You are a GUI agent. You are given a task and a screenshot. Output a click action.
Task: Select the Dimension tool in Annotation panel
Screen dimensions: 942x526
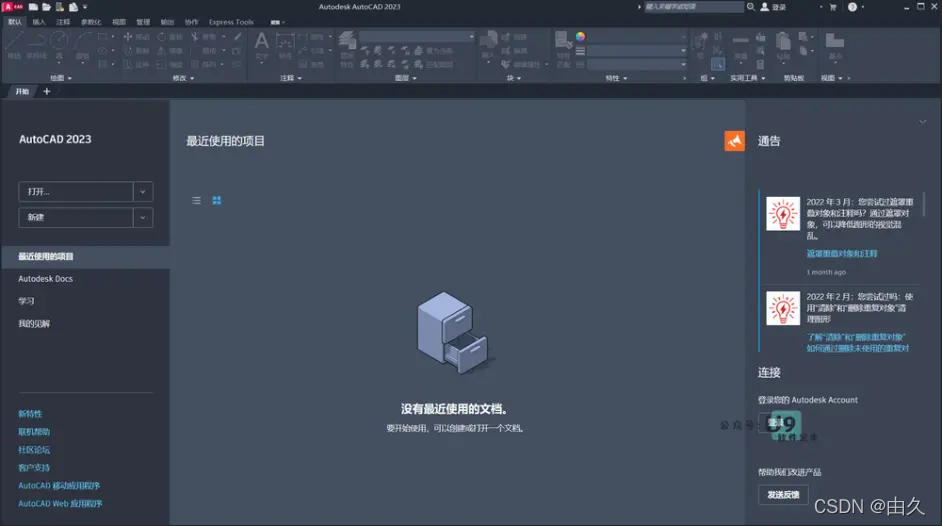click(x=285, y=45)
